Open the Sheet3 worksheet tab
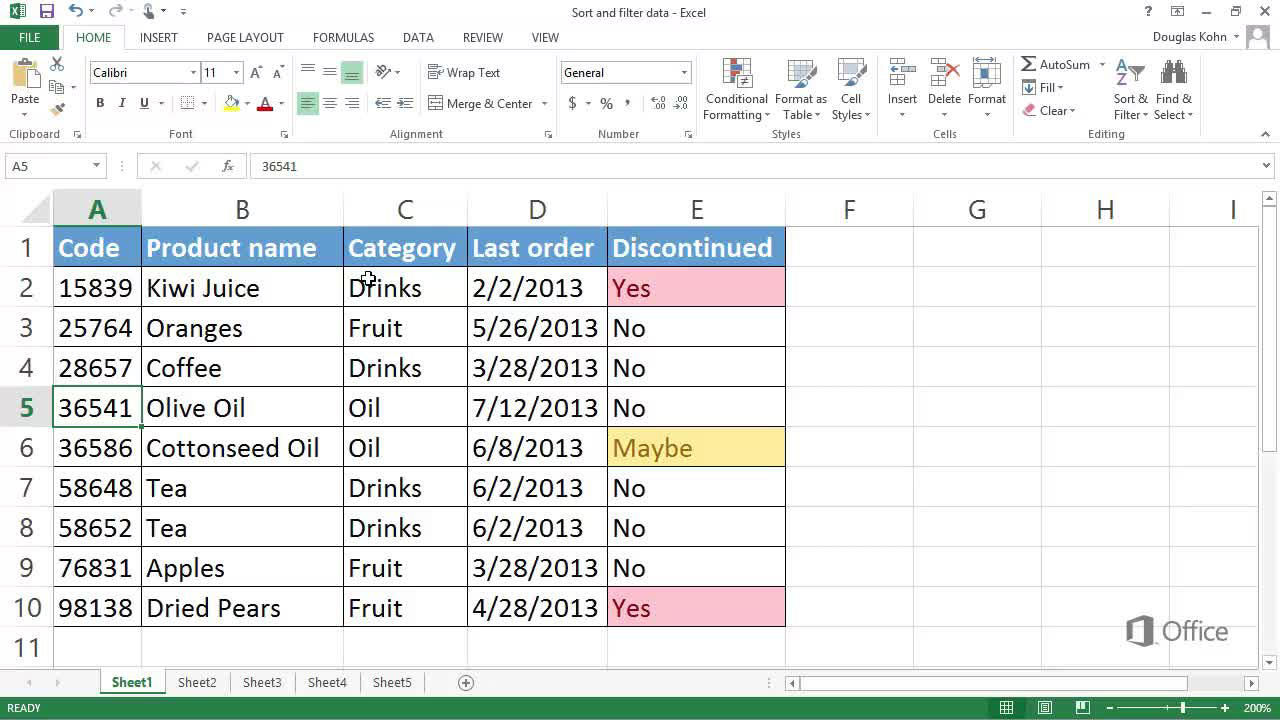This screenshot has width=1280, height=720. tap(261, 682)
